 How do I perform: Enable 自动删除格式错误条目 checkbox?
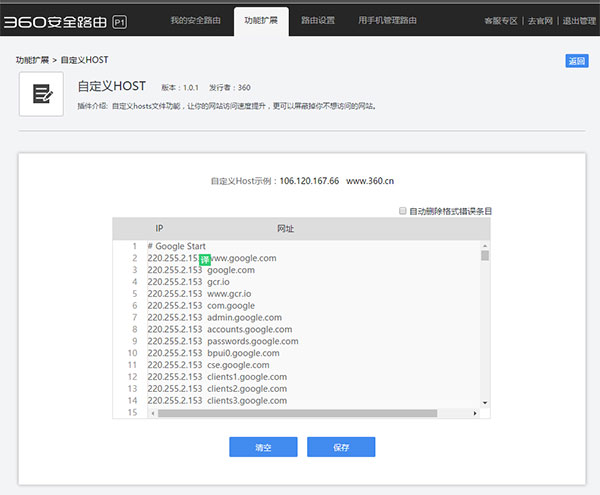click(x=402, y=211)
